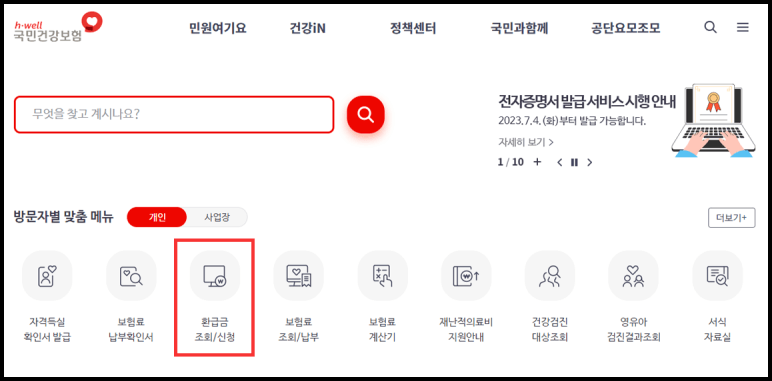772x381 pixels.
Task: Click the 더보기+ button
Action: coord(732,218)
